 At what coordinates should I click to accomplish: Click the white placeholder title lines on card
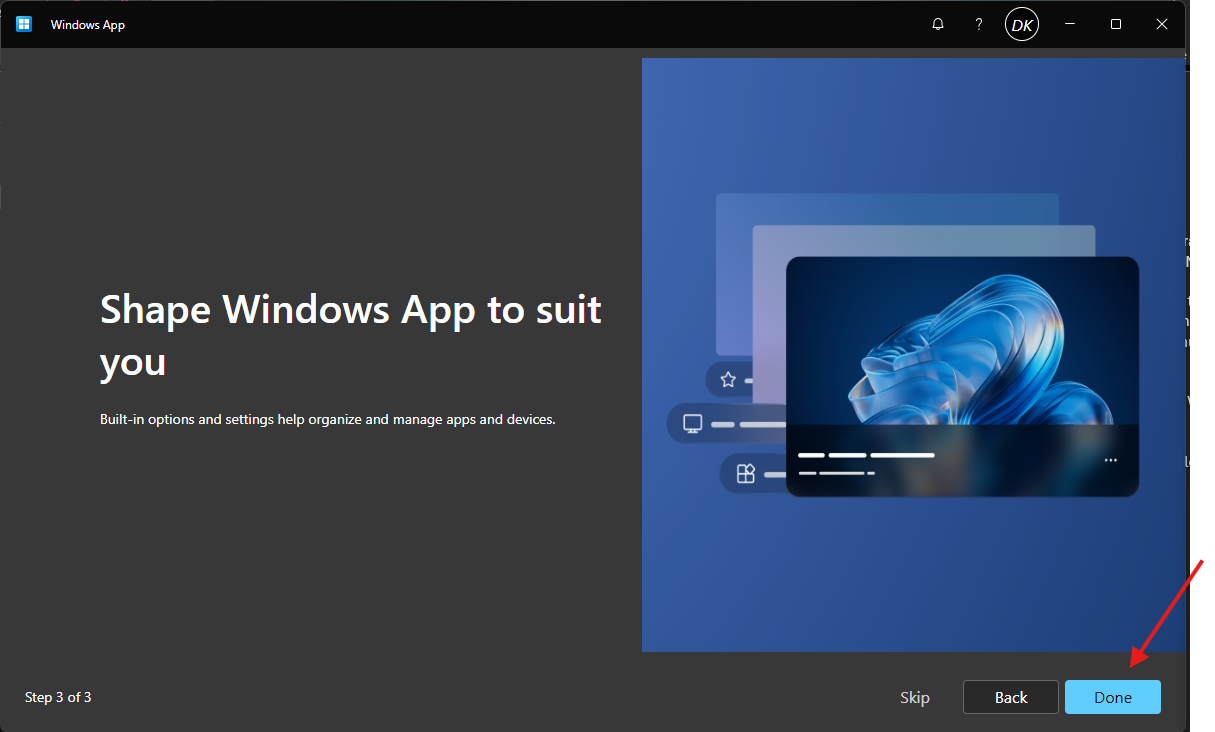(865, 455)
